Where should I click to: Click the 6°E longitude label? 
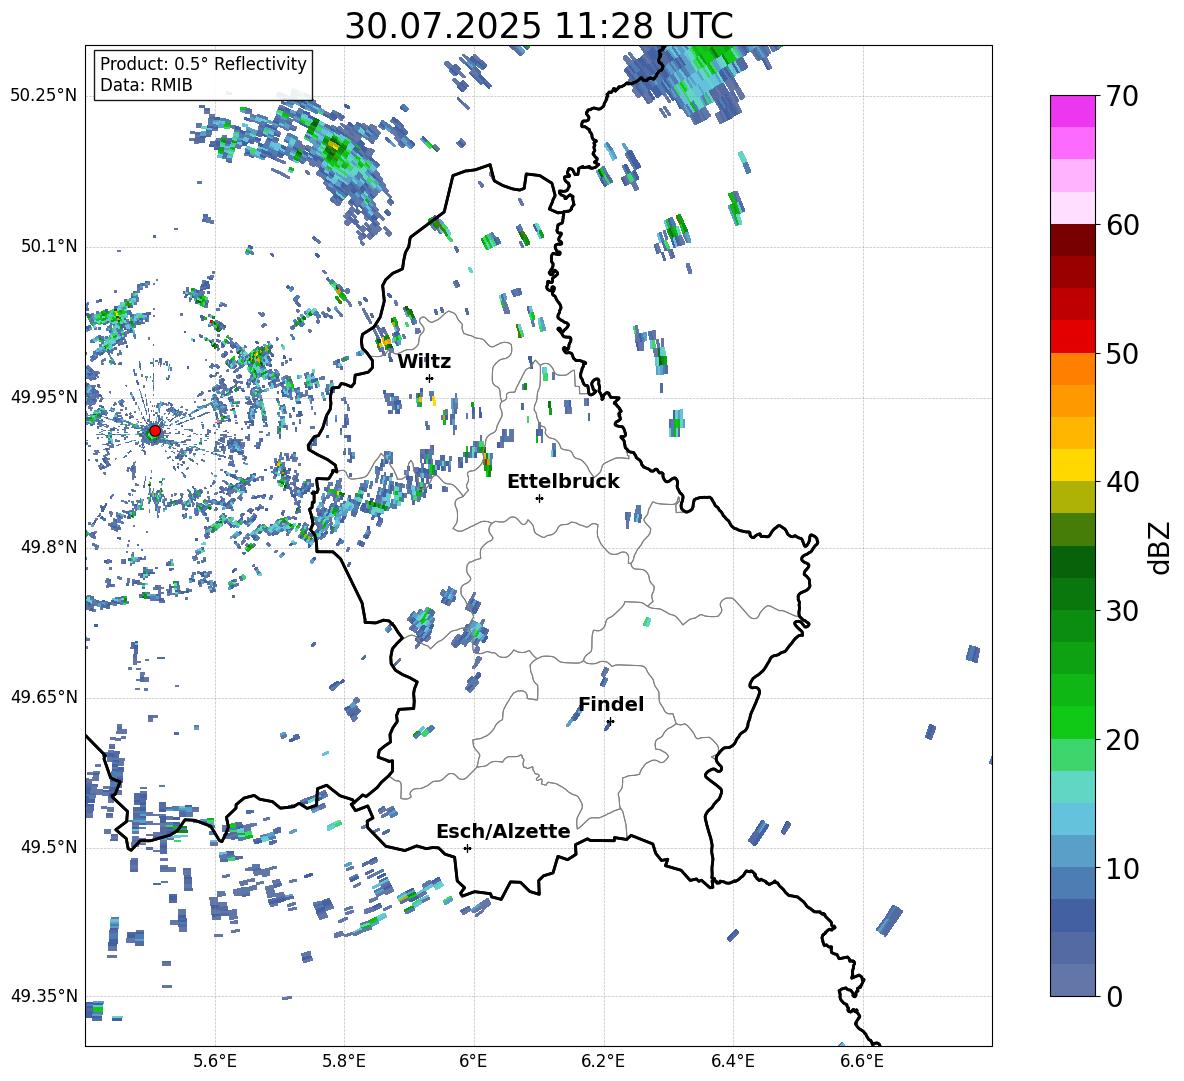pos(473,1061)
